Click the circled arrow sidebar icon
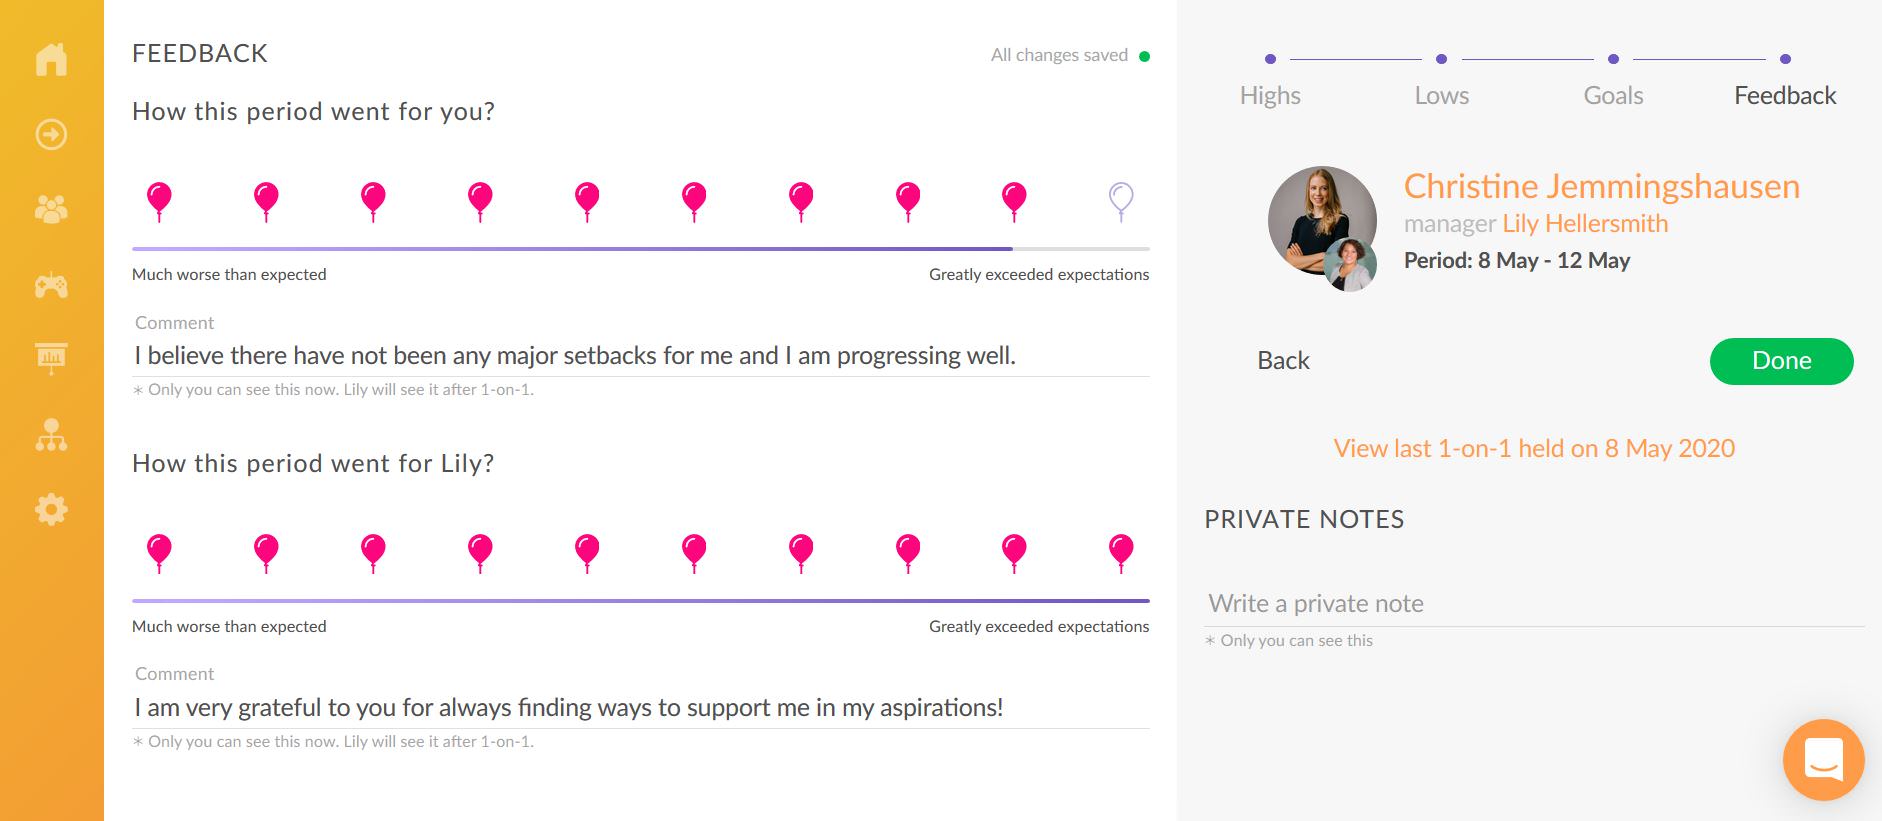1882x821 pixels. tap(51, 134)
